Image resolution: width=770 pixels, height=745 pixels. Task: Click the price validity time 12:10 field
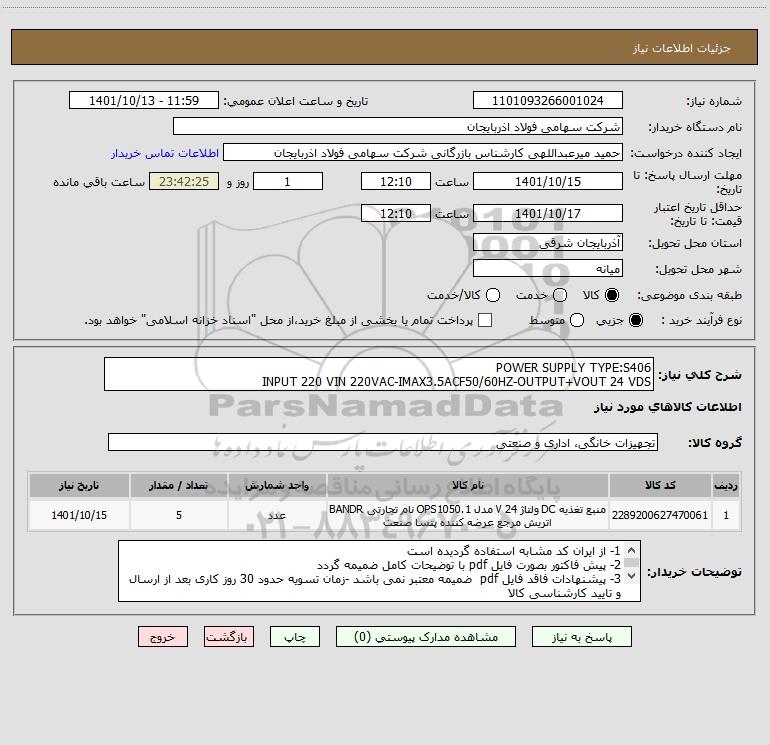(396, 213)
